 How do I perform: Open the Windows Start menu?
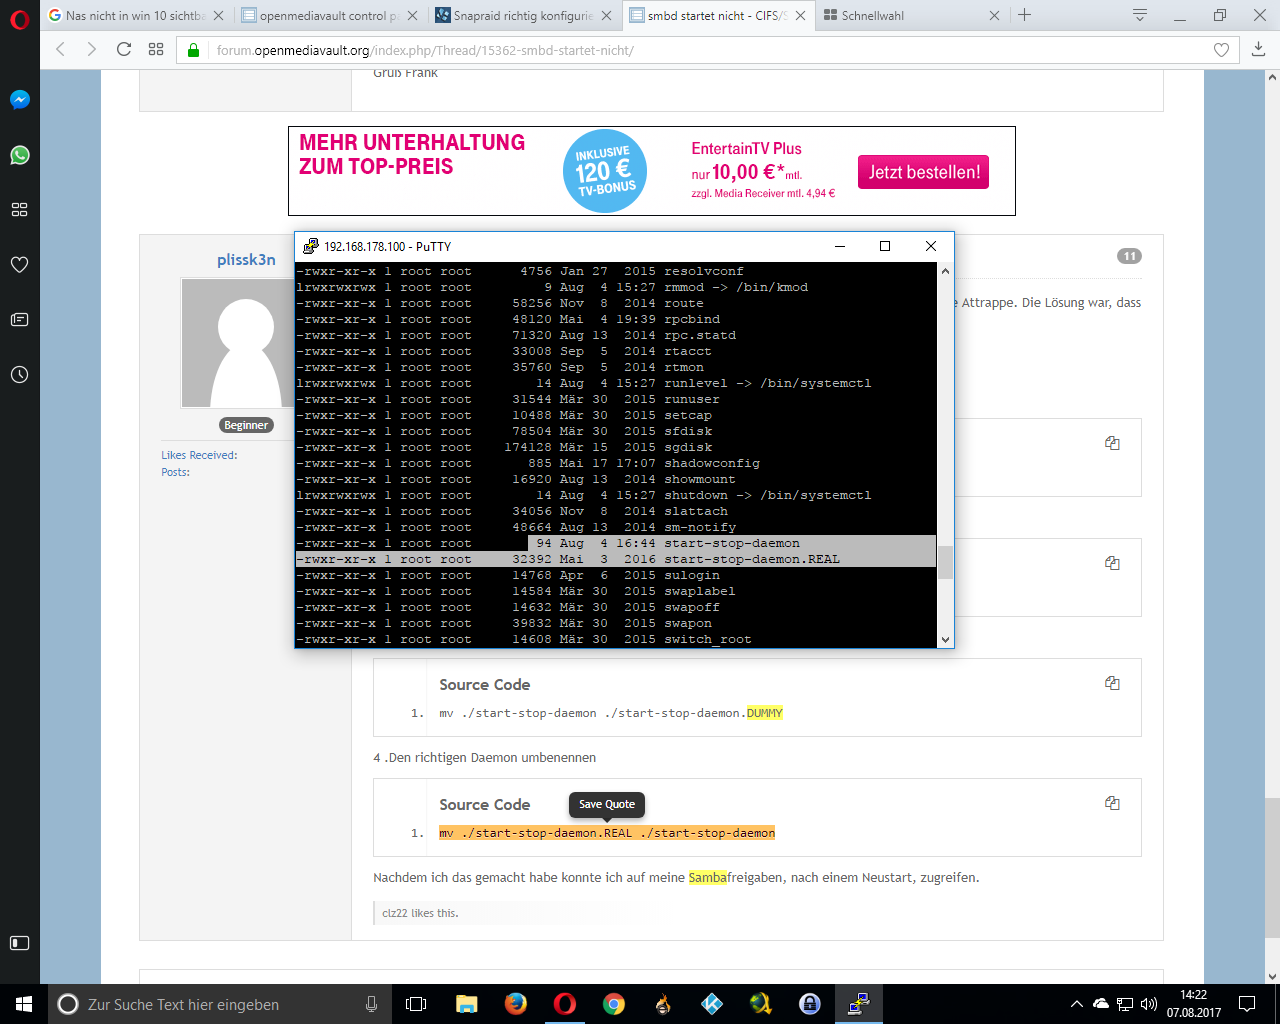point(24,1004)
